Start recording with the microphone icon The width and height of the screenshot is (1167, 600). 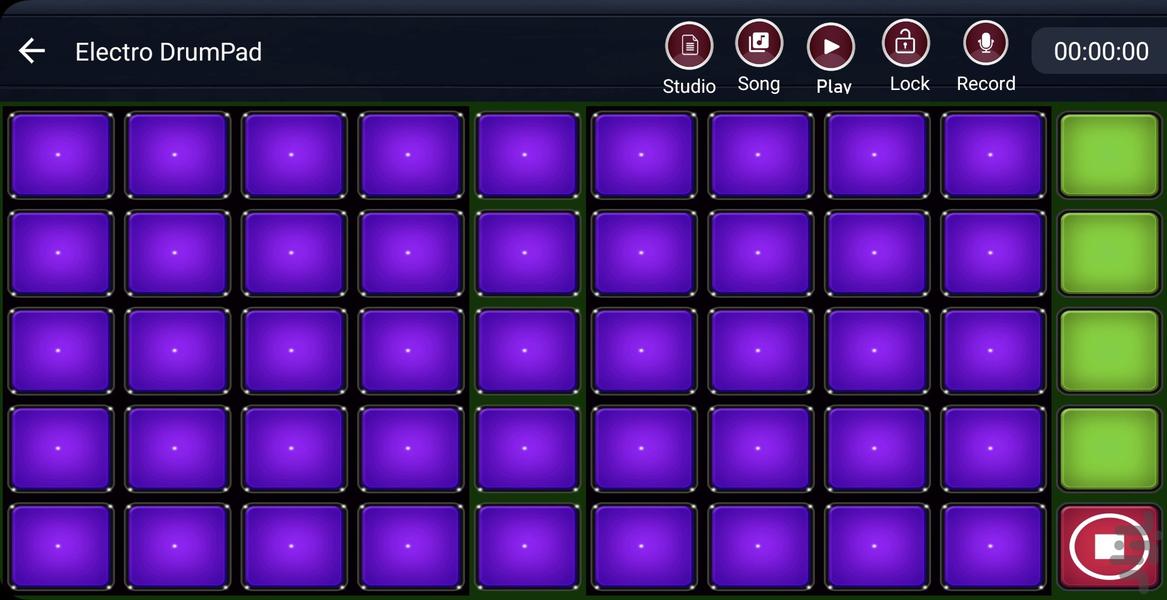point(985,44)
